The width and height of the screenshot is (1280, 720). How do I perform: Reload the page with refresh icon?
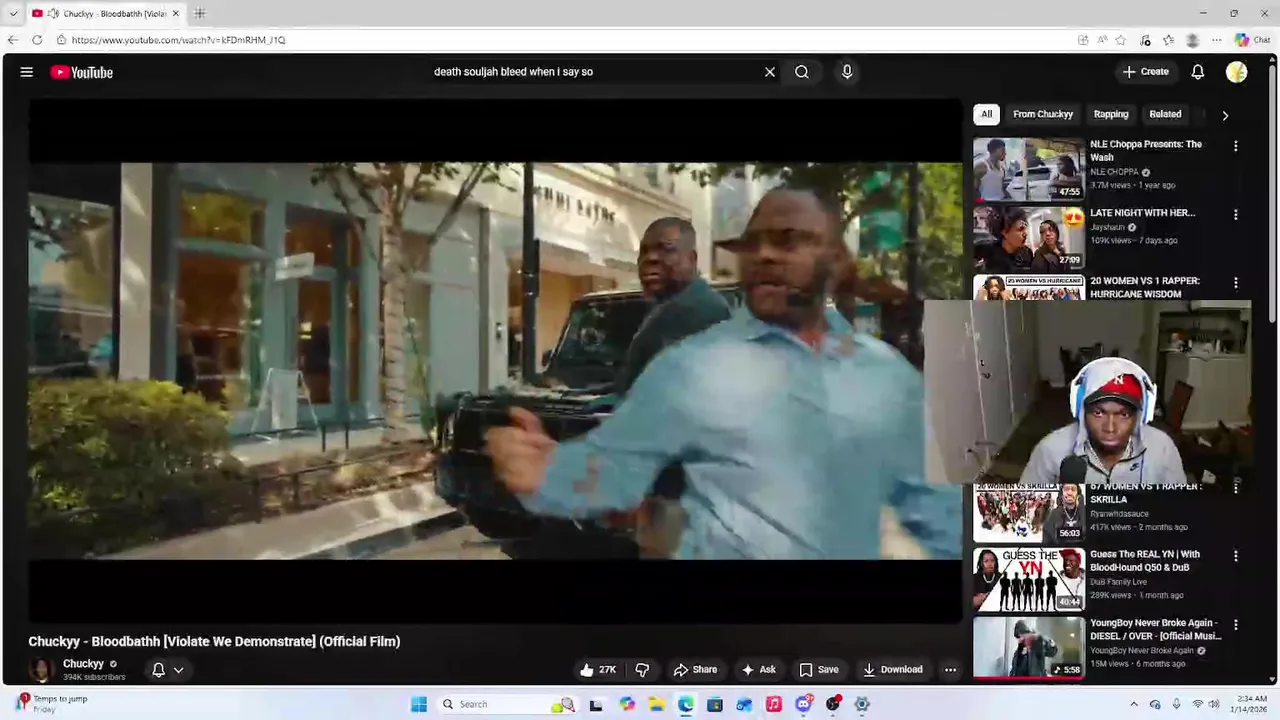[x=37, y=40]
